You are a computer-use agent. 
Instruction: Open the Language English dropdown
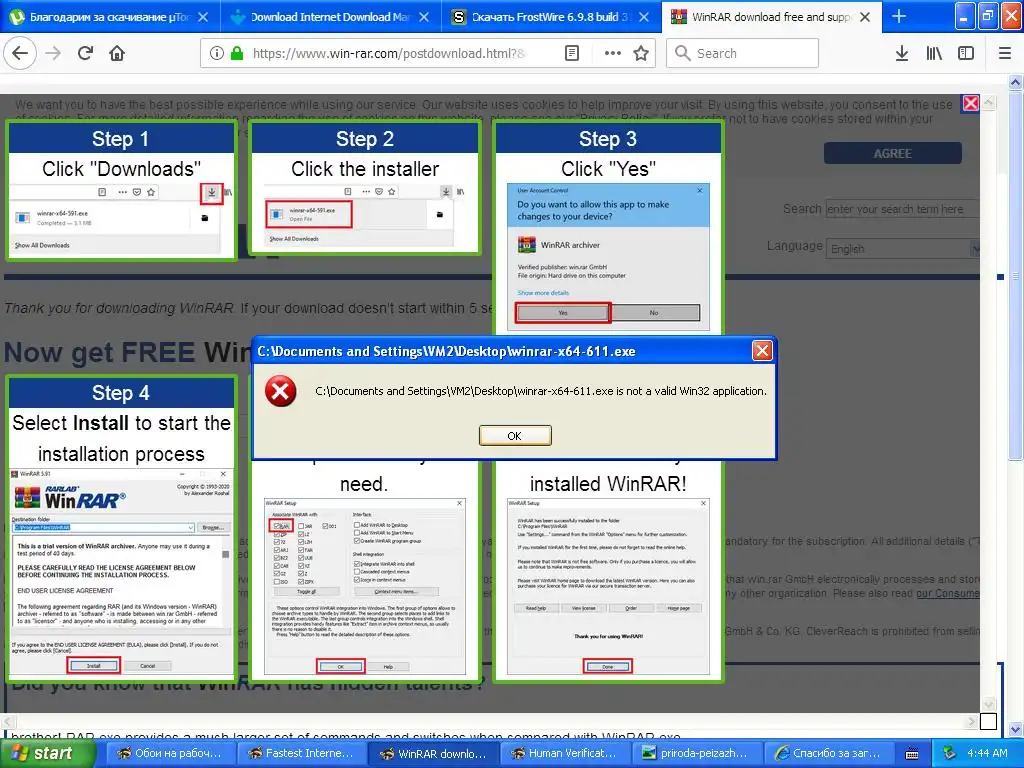904,249
